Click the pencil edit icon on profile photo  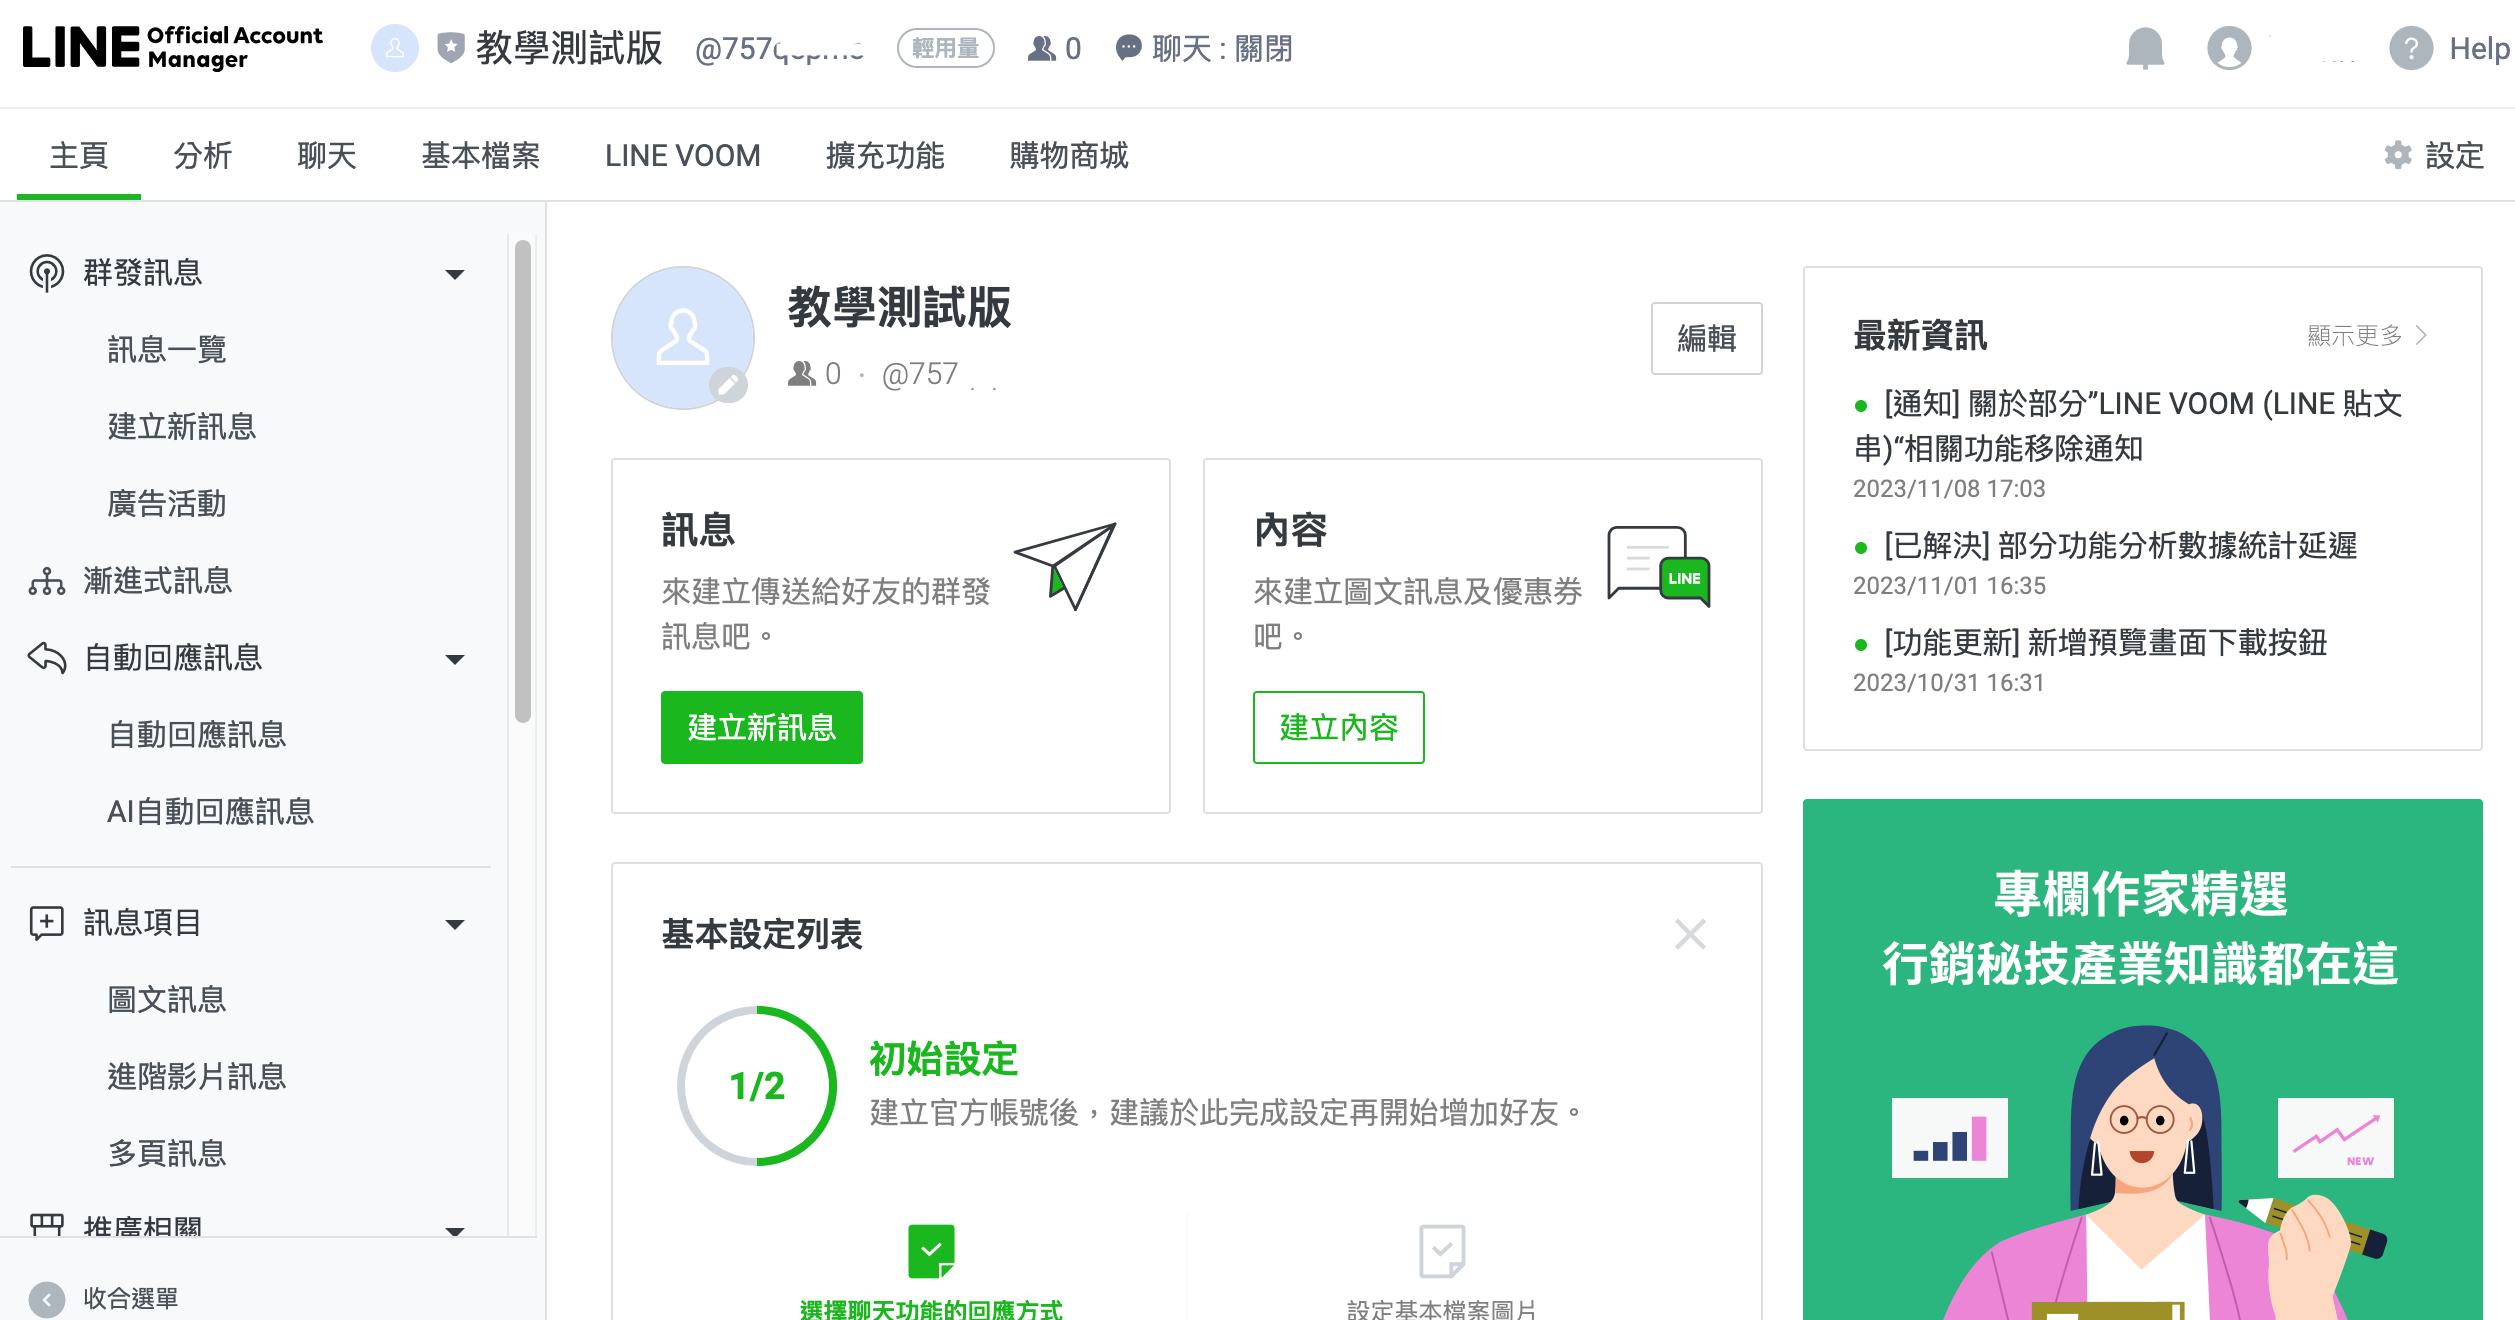click(x=728, y=385)
